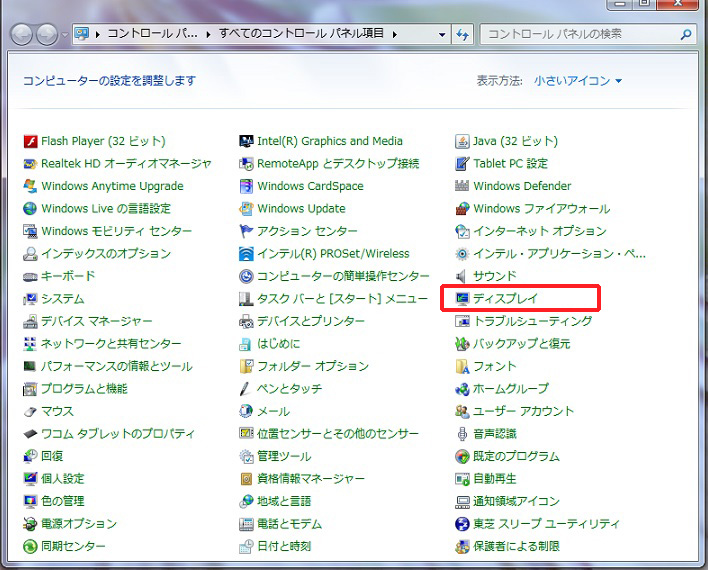Click the control panel icon in address bar
Image resolution: width=708 pixels, height=570 pixels.
(x=82, y=34)
